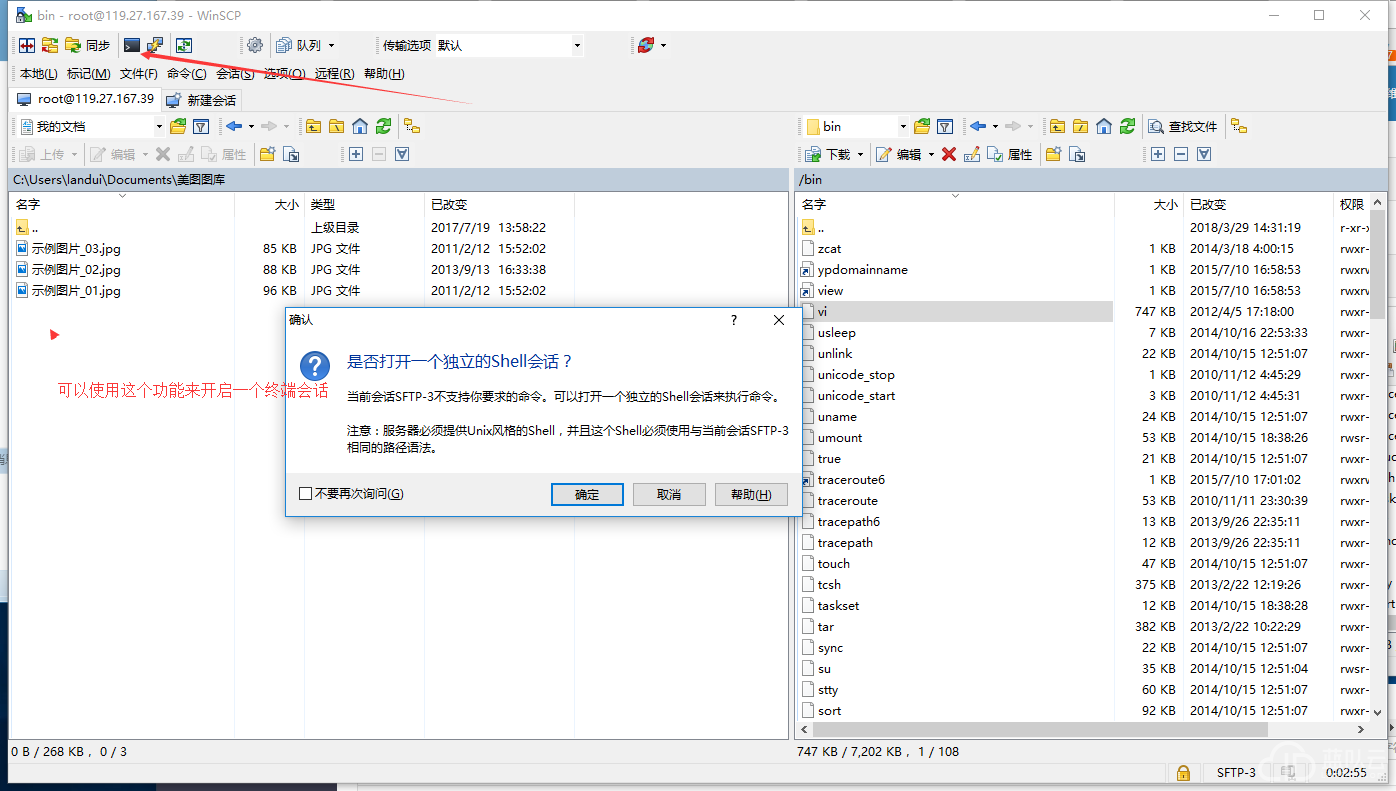
Task: Open preferences gear icon
Action: [x=255, y=45]
